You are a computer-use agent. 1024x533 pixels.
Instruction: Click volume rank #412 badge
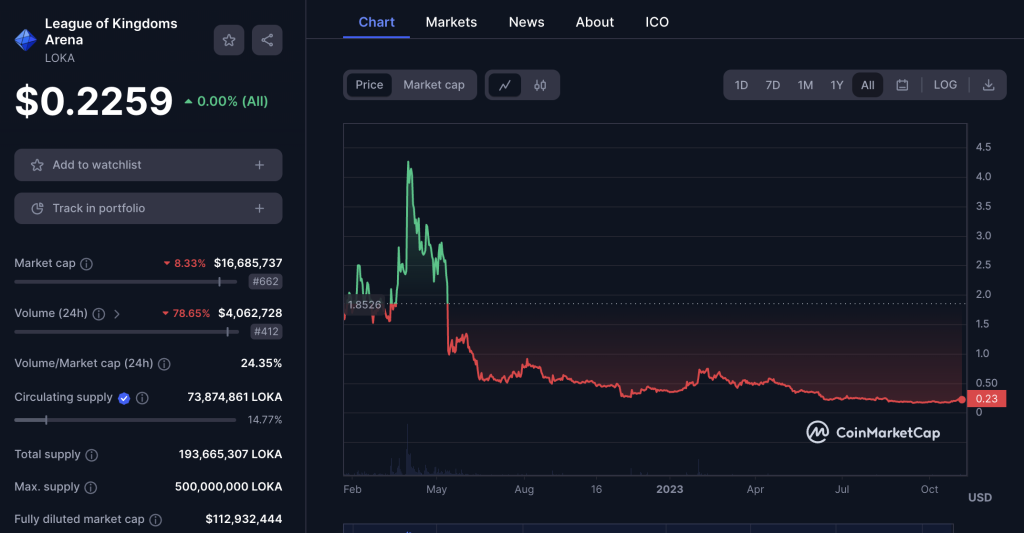point(266,332)
